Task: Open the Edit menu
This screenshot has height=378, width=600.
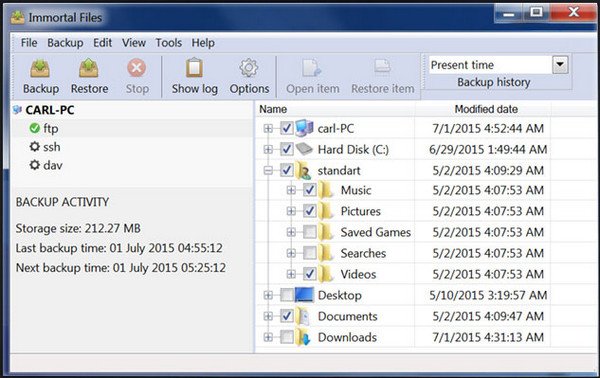Action: (103, 43)
